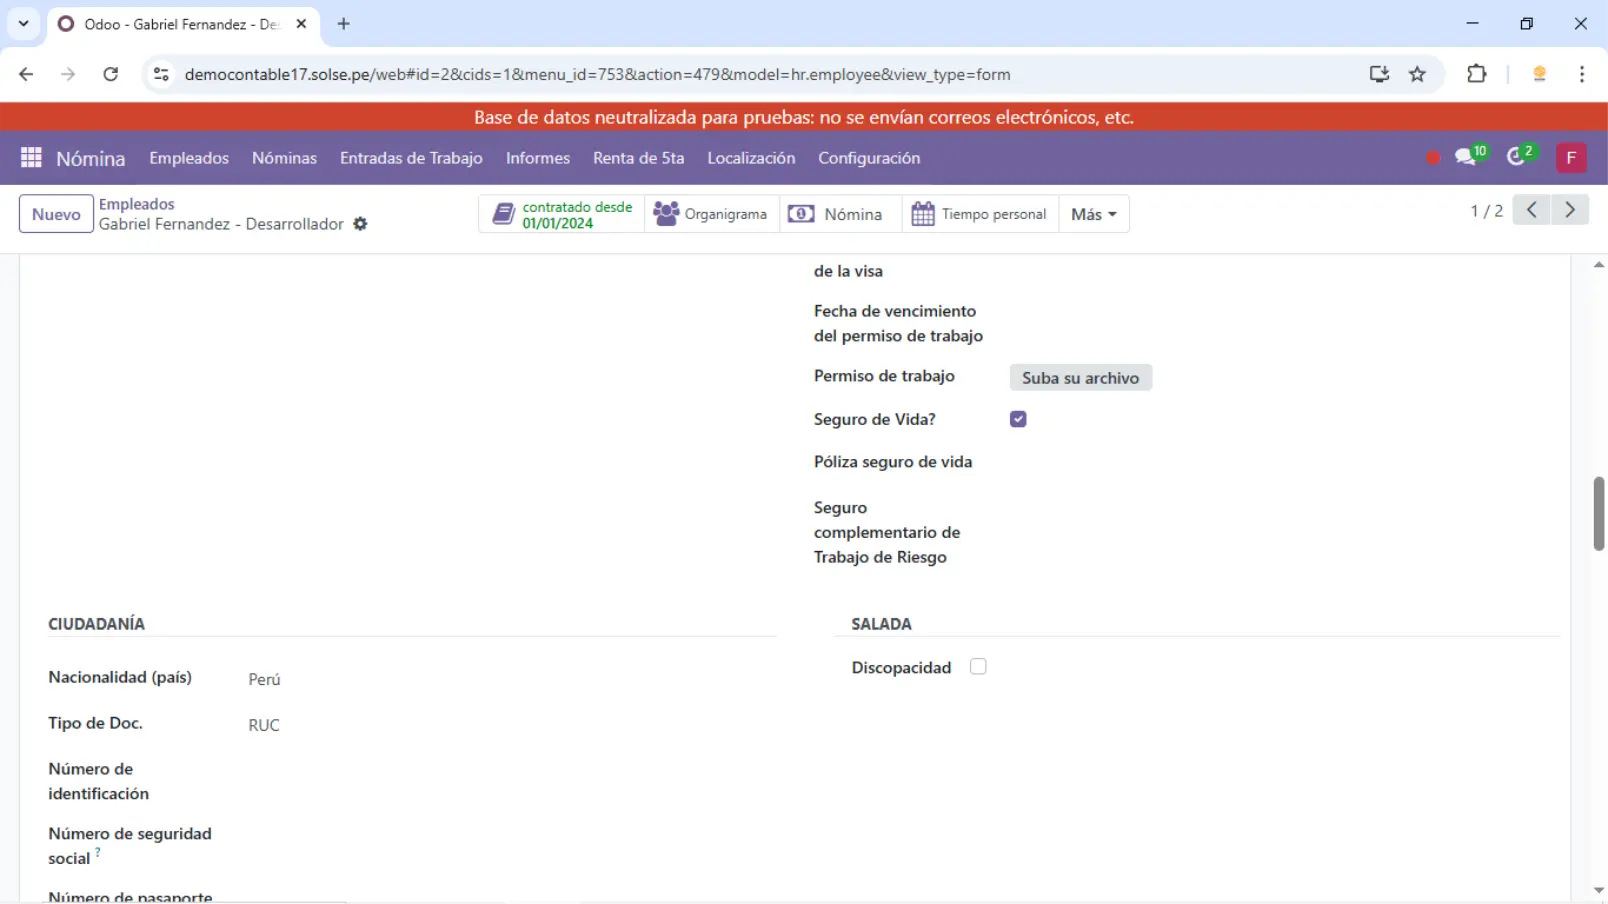Go to next employee record arrow
1608x904 pixels.
[1570, 210]
